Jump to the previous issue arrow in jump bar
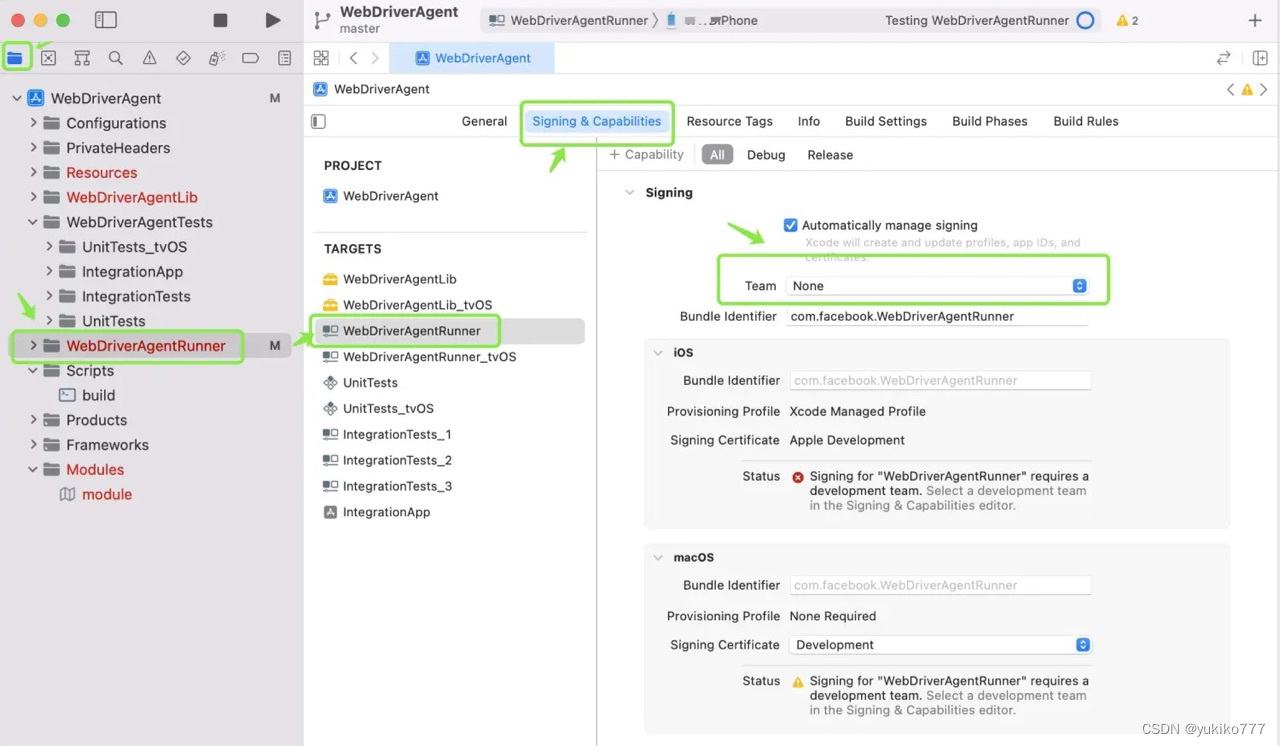 pyautogui.click(x=1230, y=89)
